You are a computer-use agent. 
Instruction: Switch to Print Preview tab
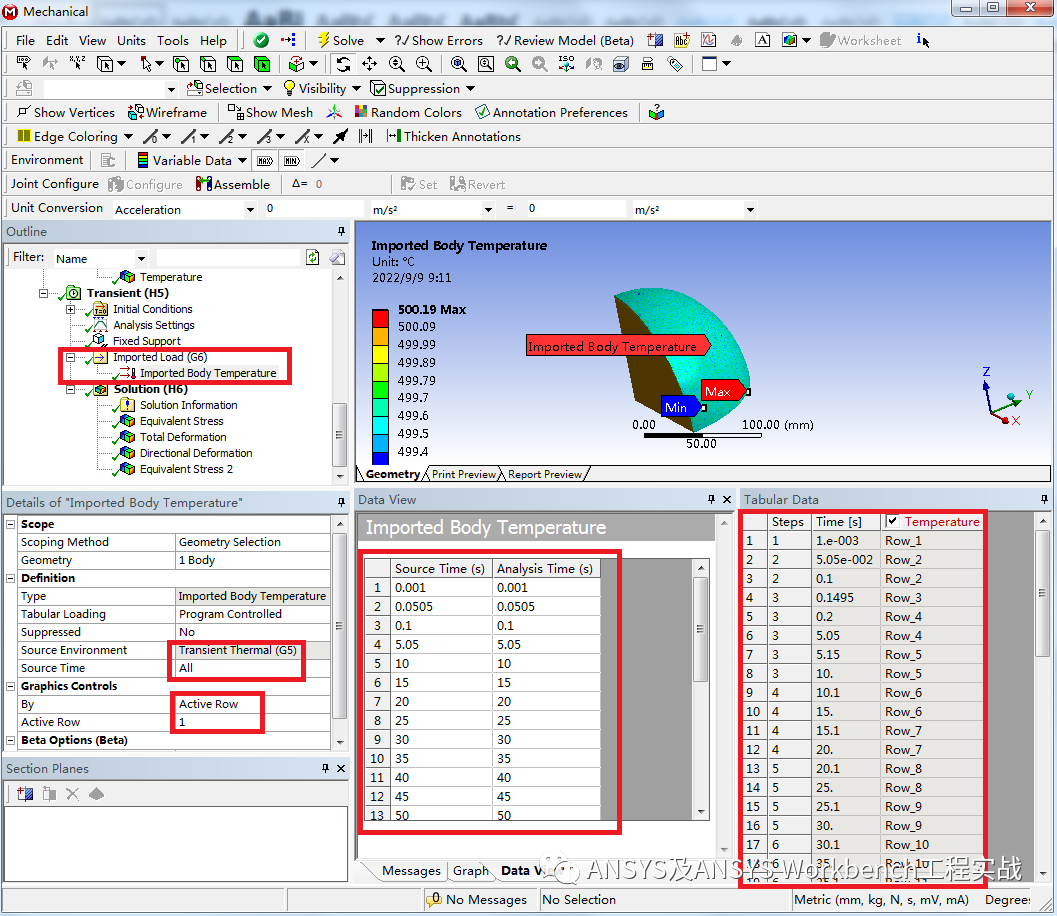[x=464, y=474]
